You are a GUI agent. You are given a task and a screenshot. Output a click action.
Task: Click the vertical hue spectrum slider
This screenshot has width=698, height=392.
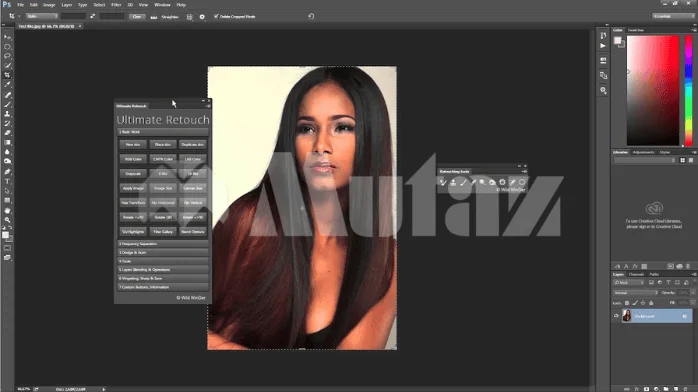tap(689, 90)
